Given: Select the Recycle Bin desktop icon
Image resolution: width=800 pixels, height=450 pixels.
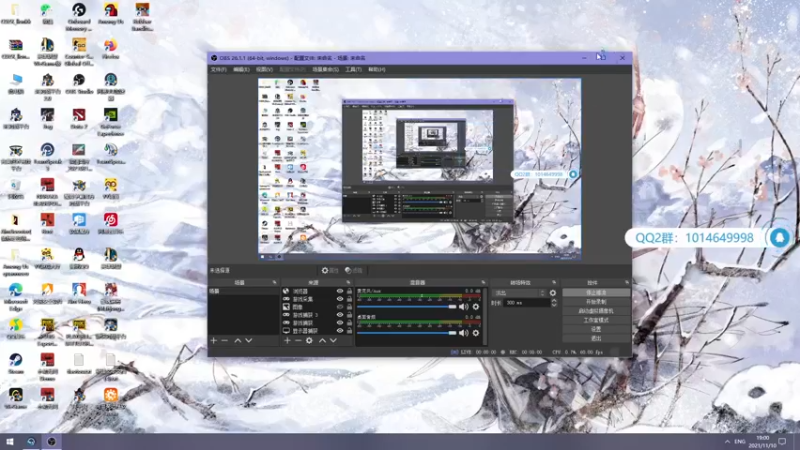Looking at the screenshot, I should 15,189.
